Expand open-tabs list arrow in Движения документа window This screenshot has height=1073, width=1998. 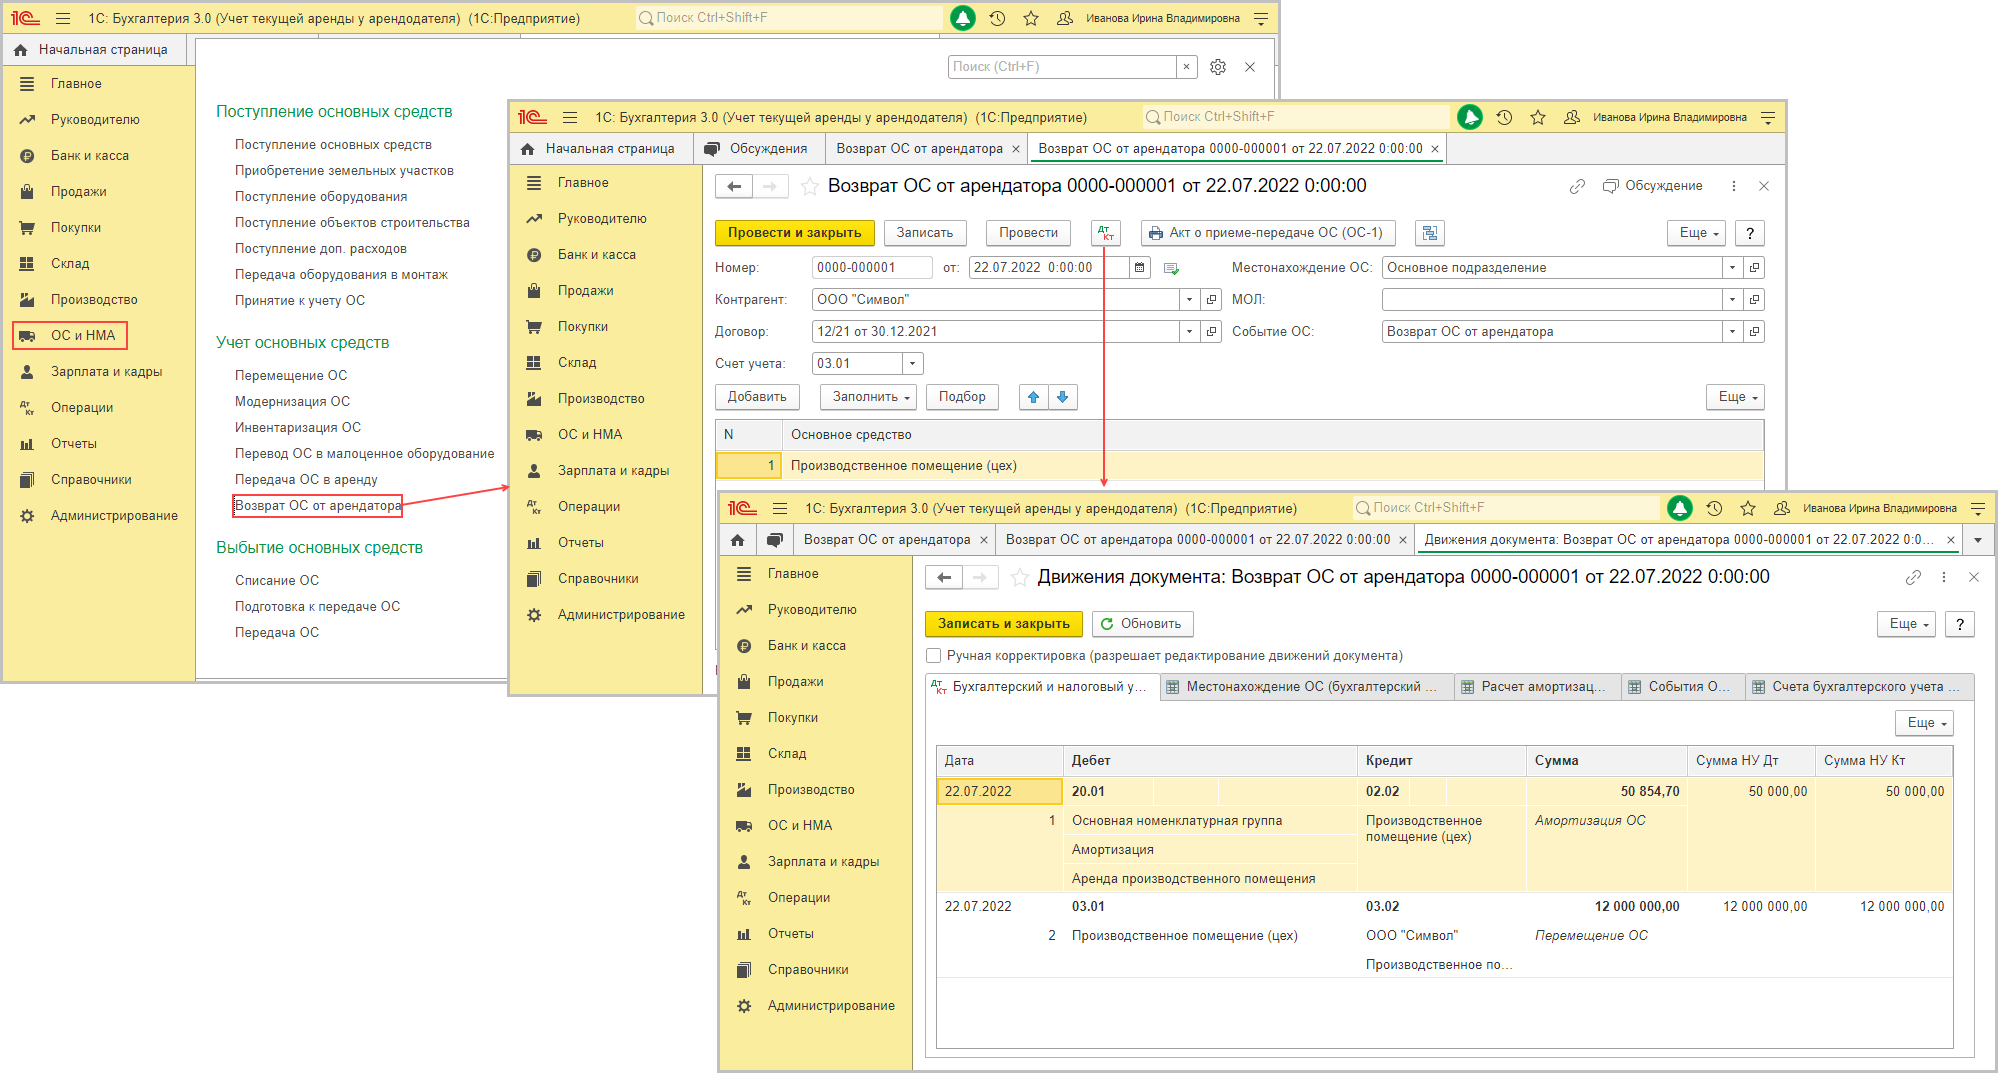(1978, 540)
